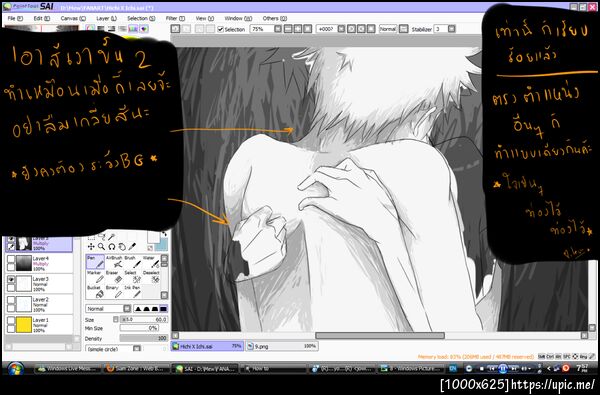Select the Brush tool
600x395 pixels.
[132, 262]
